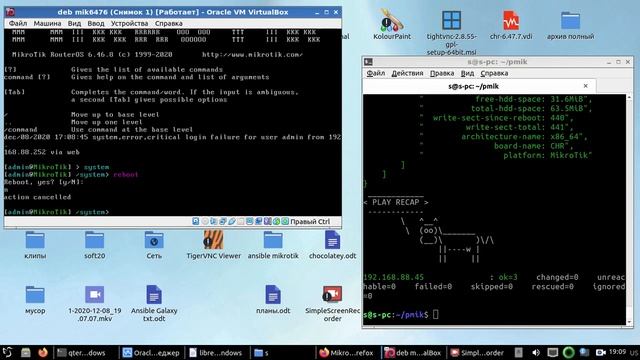Open 'Действия' menu in terminal

pos(407,73)
